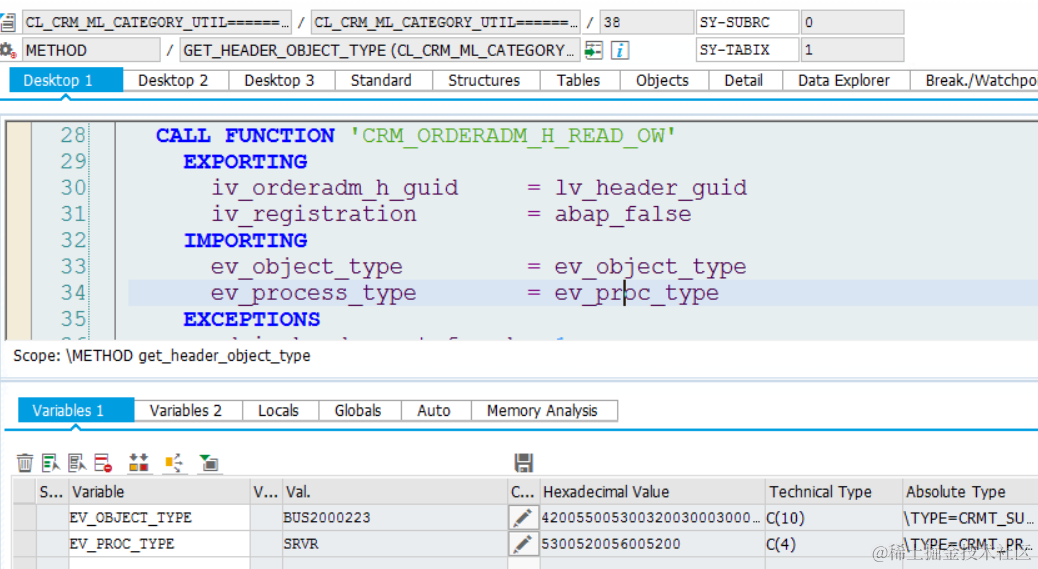Switch to the Desktop 2 tab
Viewport: 1038px width, 569px height.
(173, 81)
